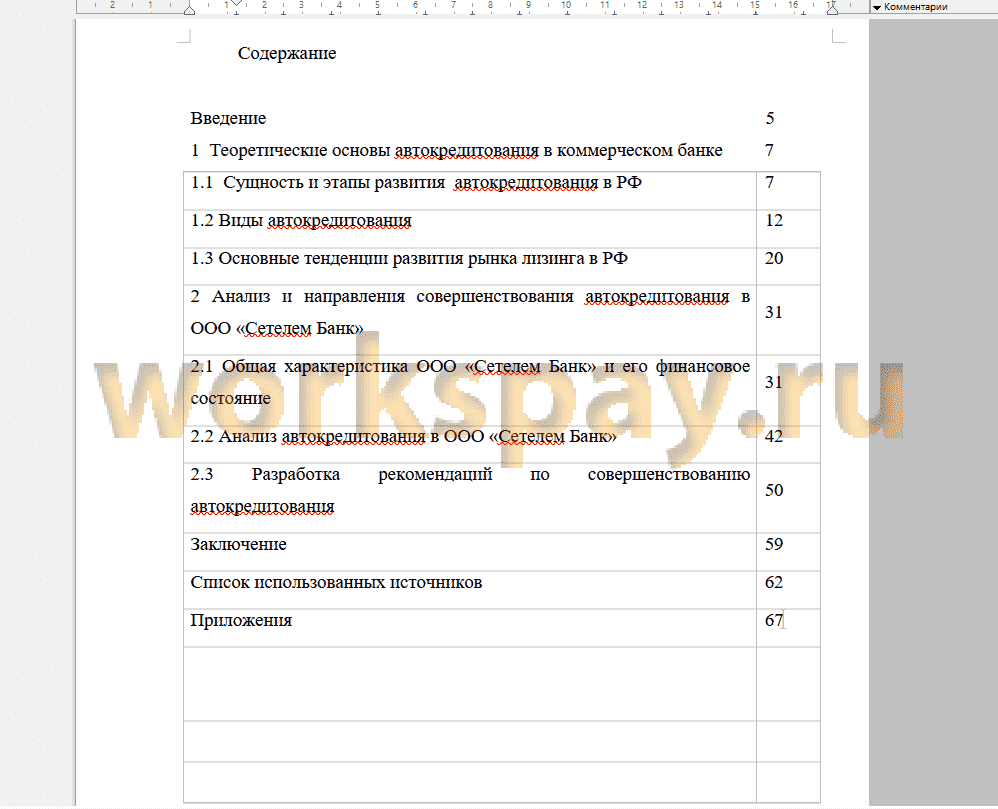Click page number 7 for chapter 1 line

coord(770,150)
